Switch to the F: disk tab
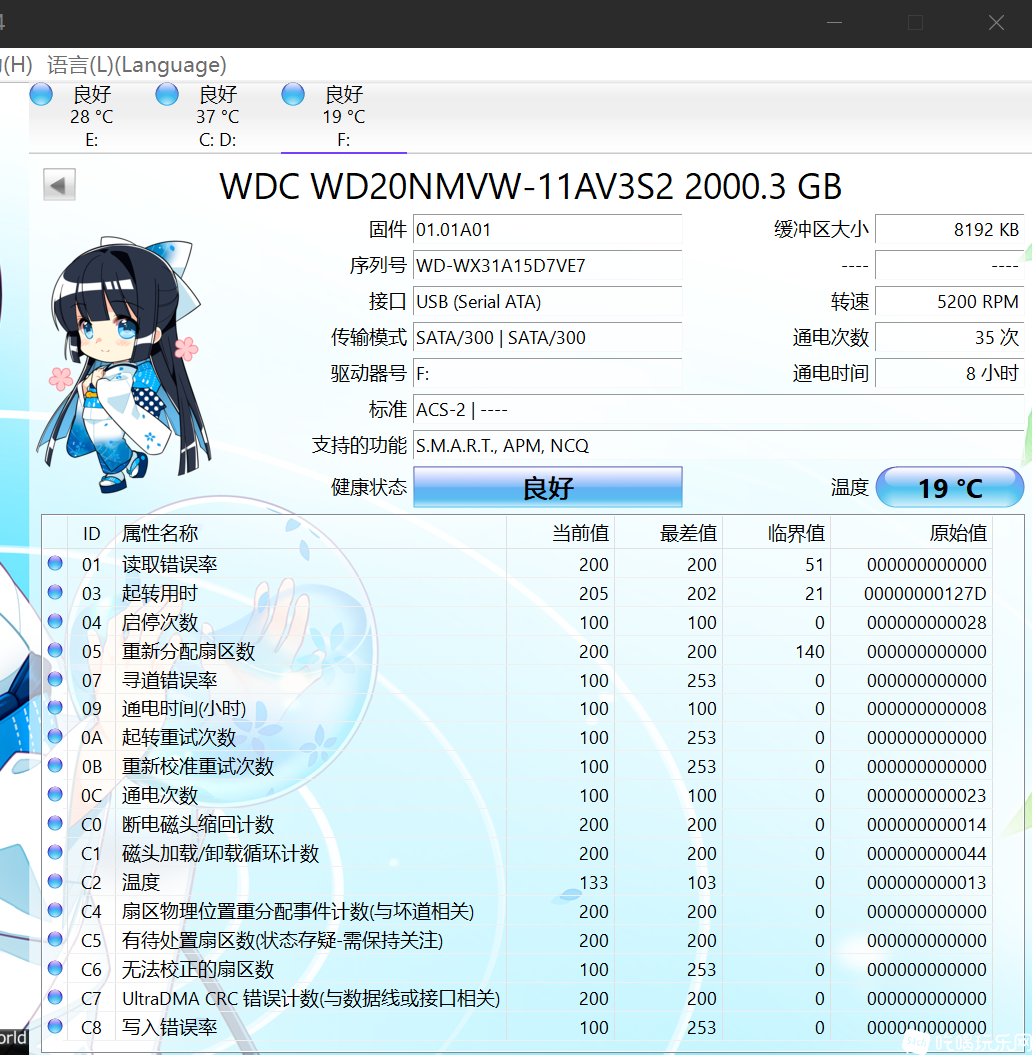 pyautogui.click(x=344, y=117)
